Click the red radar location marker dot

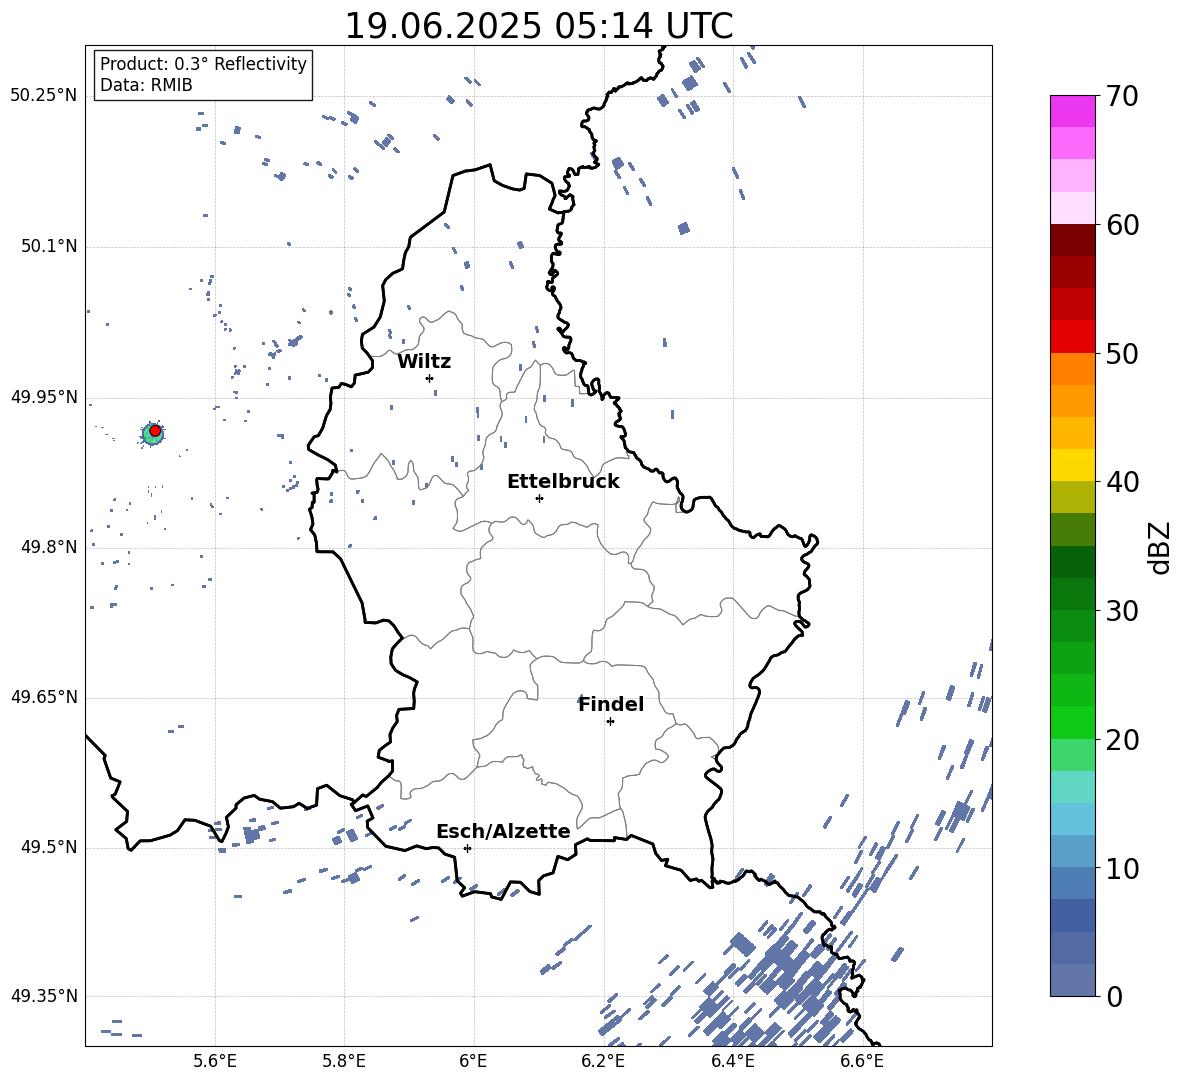coord(155,431)
